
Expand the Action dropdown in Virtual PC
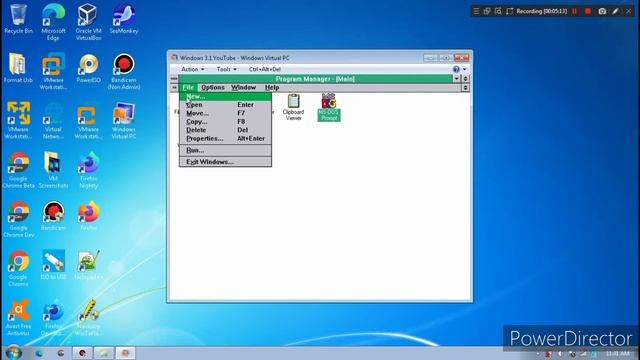193,69
